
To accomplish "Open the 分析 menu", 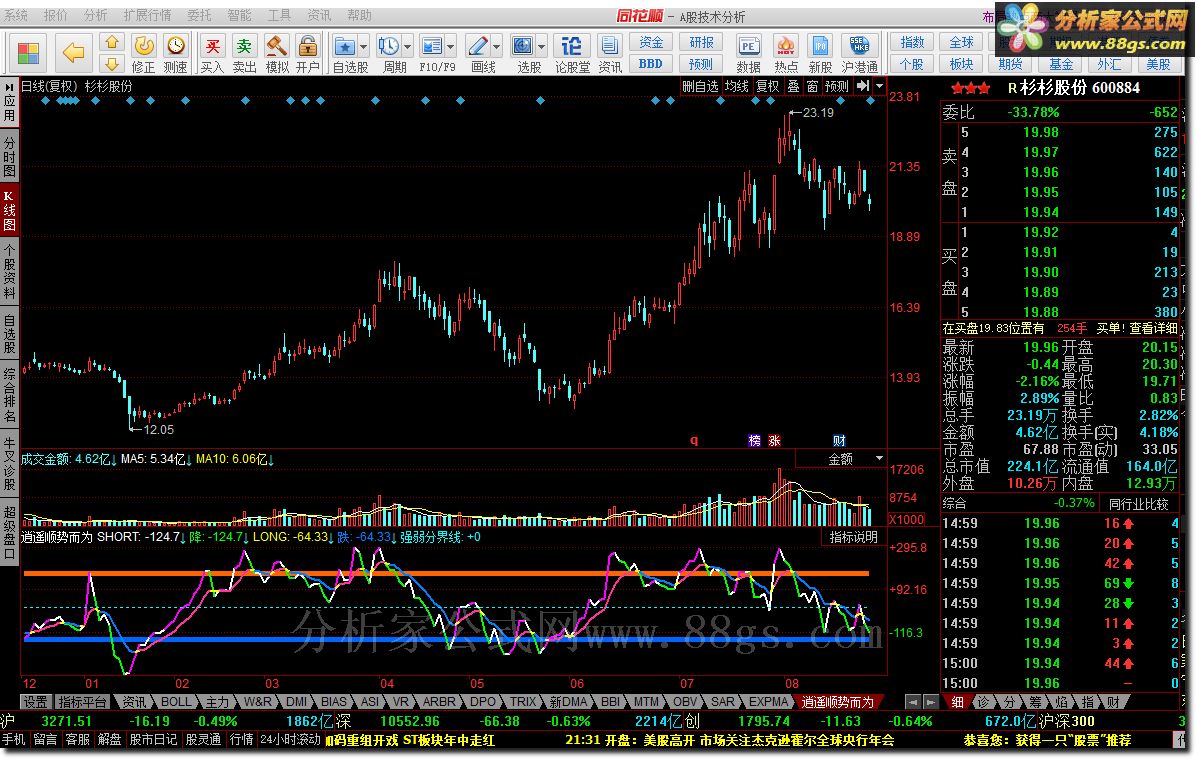I will tap(95, 15).
